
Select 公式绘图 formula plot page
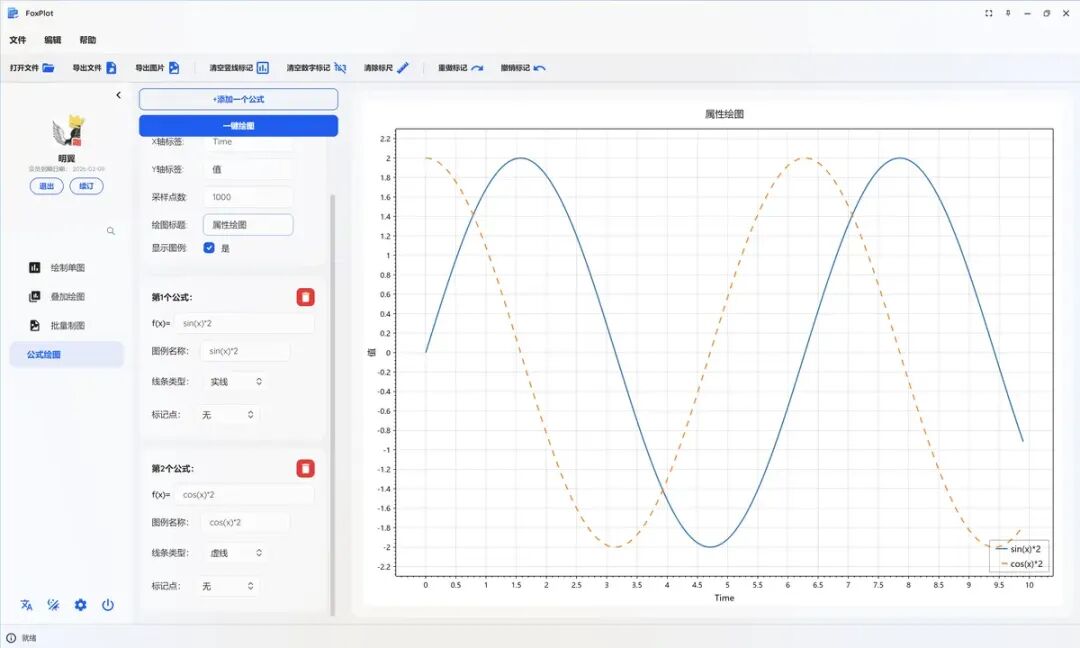click(x=67, y=355)
